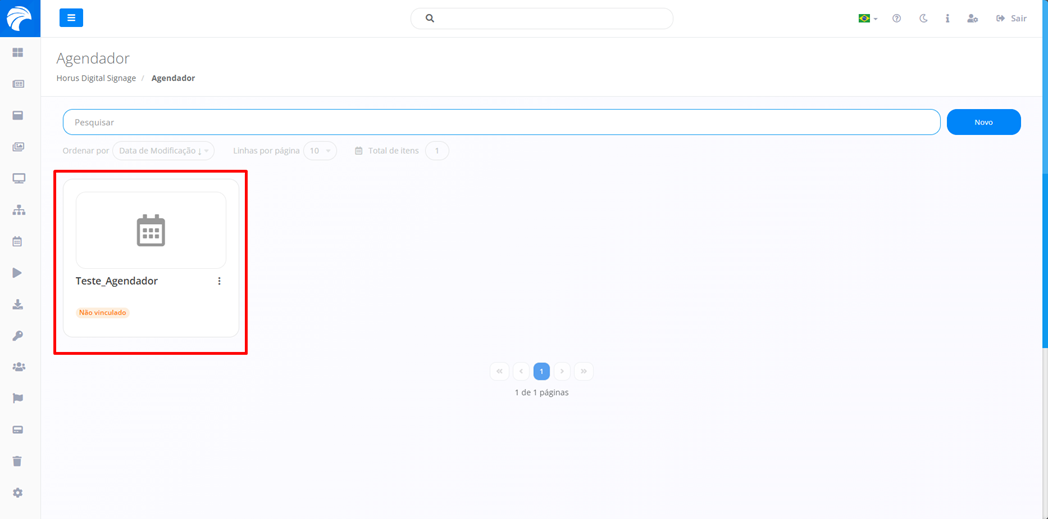
Task: Open the key icon in sidebar
Action: point(18,336)
